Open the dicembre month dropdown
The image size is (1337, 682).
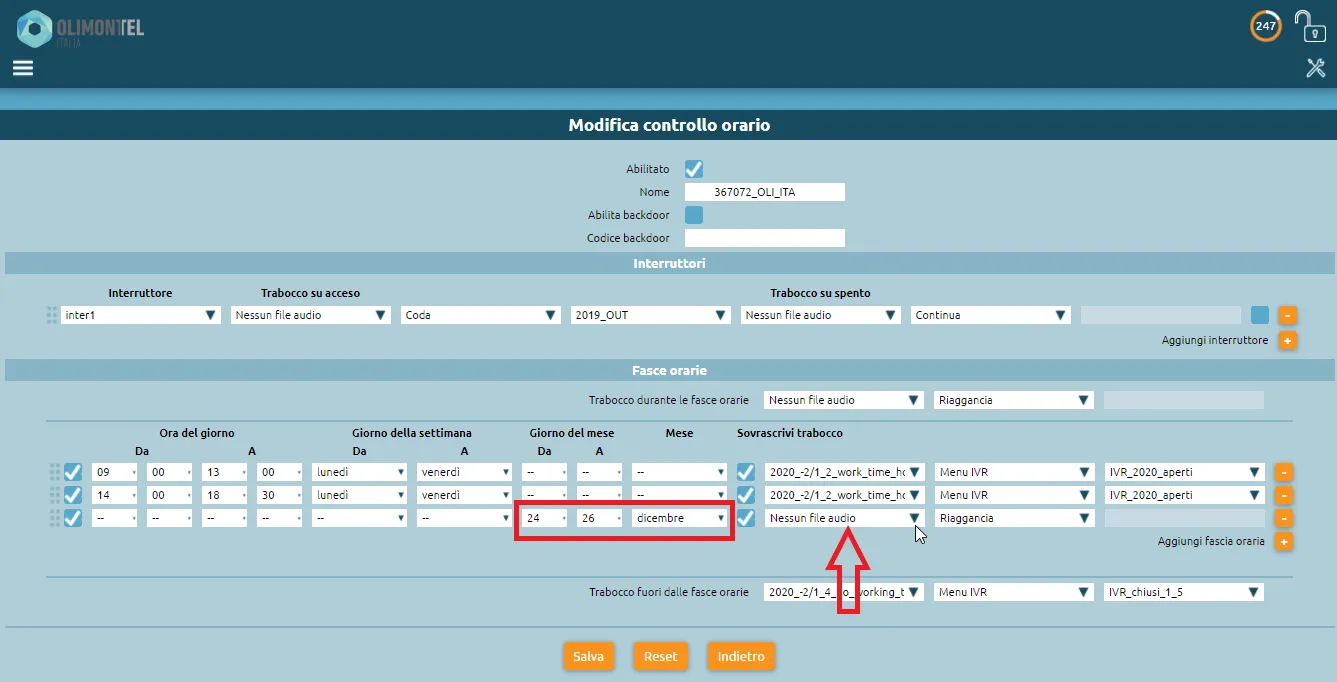tap(678, 518)
